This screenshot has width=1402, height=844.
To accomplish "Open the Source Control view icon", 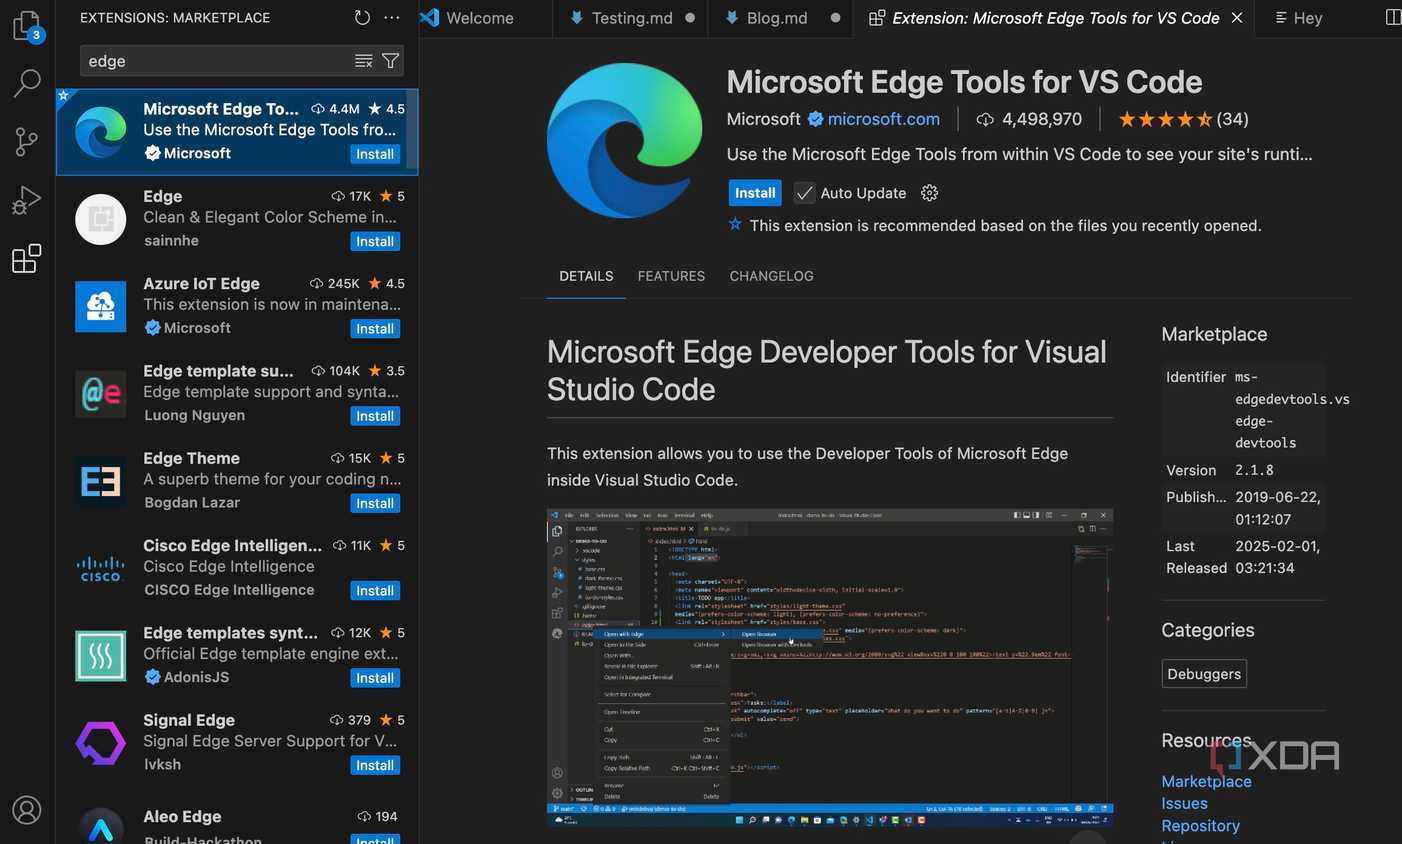I will pos(27,142).
